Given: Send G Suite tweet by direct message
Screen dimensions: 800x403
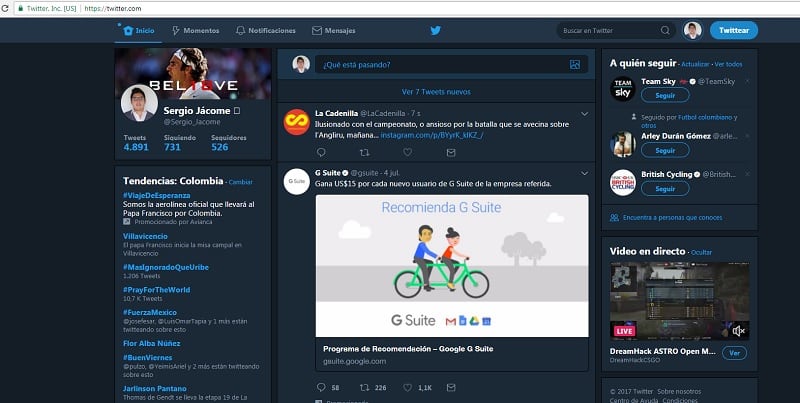Looking at the screenshot, I should tap(451, 388).
